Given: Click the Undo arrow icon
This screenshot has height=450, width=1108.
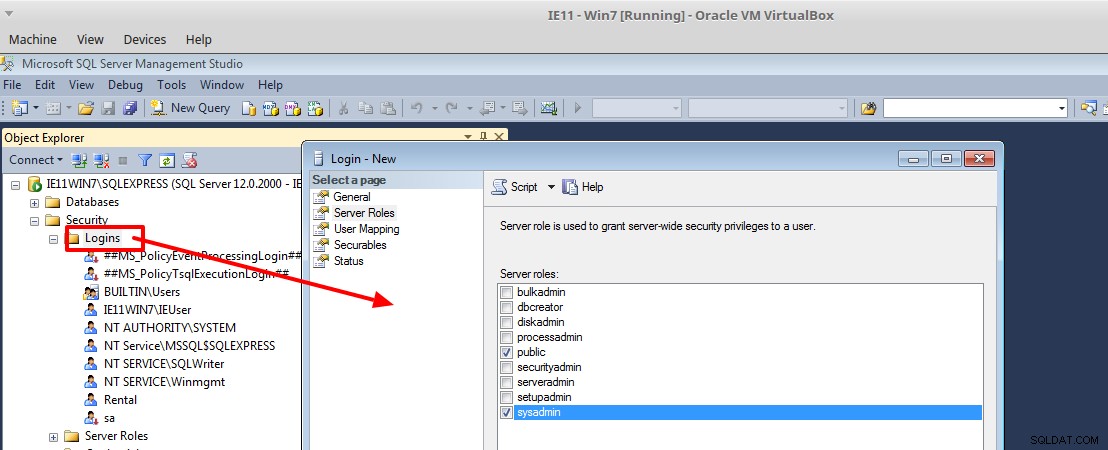Looking at the screenshot, I should click(416, 108).
